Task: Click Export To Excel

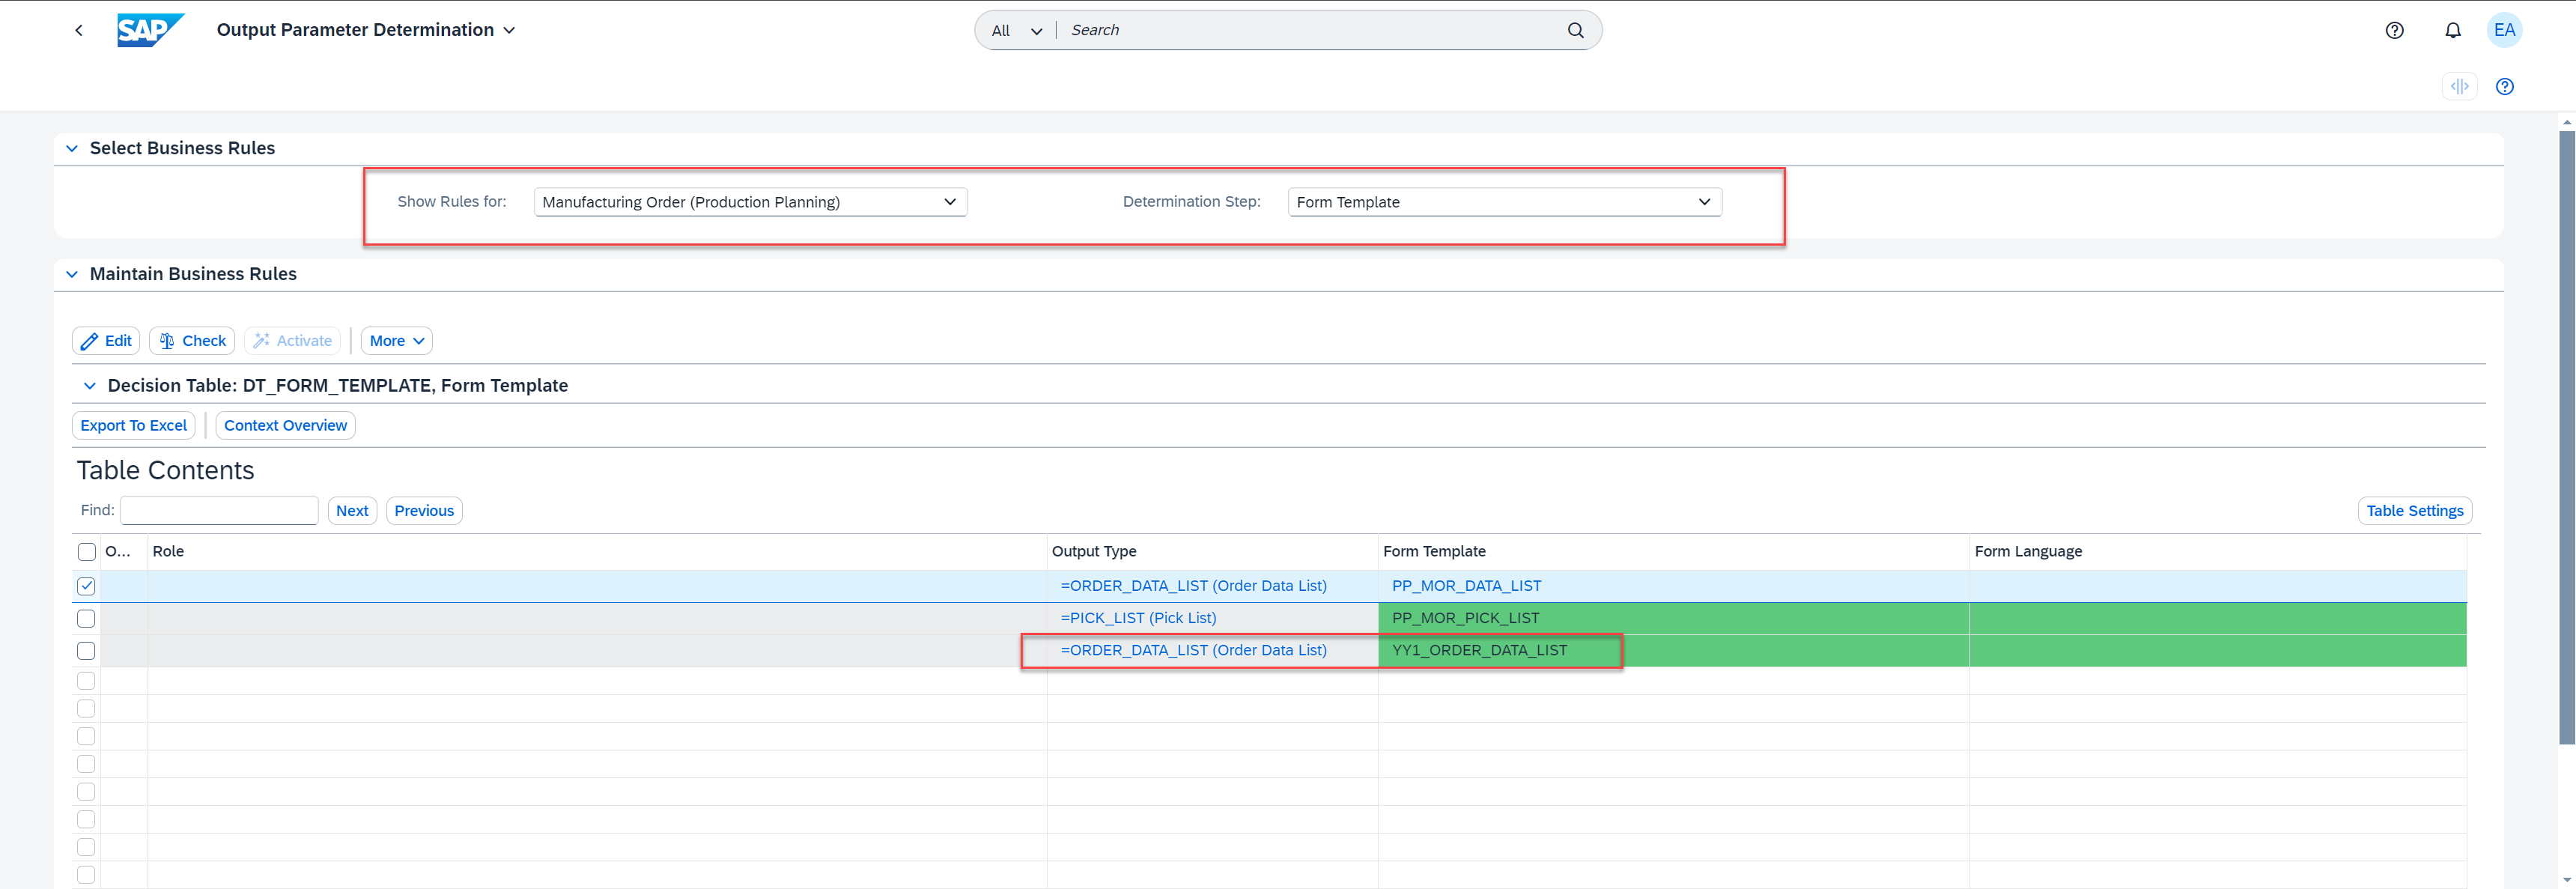Action: coord(134,426)
